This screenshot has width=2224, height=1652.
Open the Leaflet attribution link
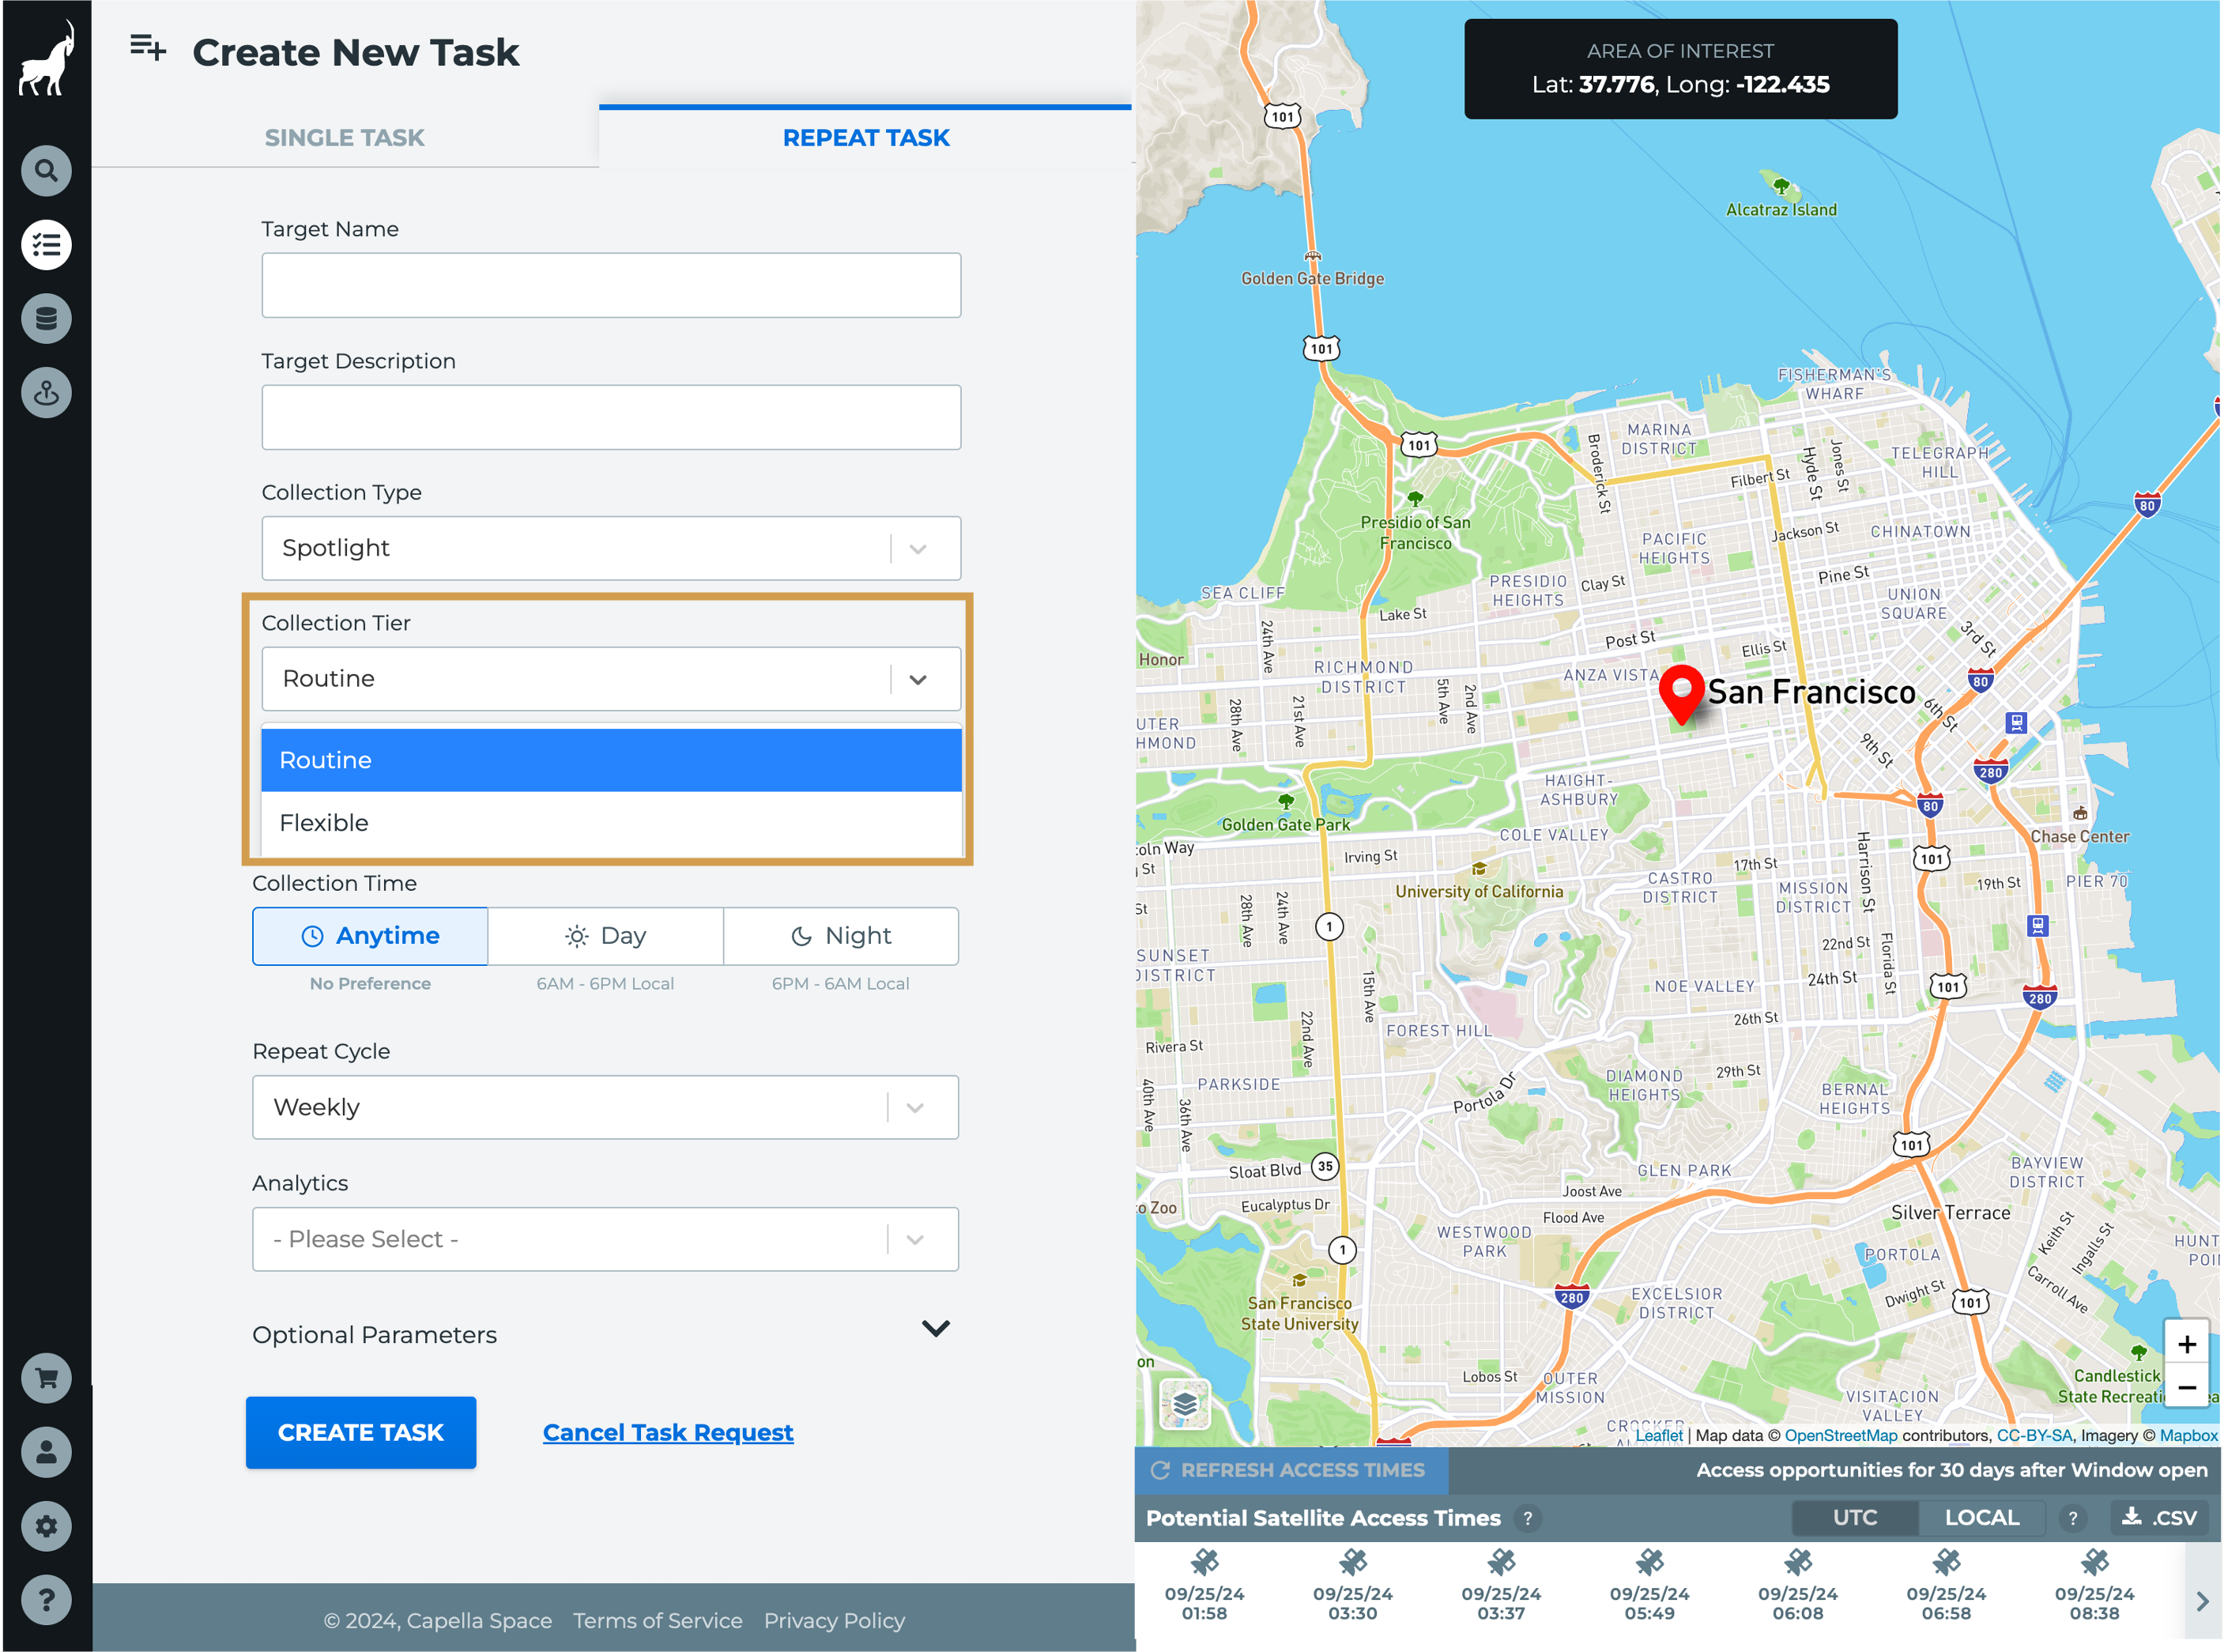(x=1659, y=1436)
